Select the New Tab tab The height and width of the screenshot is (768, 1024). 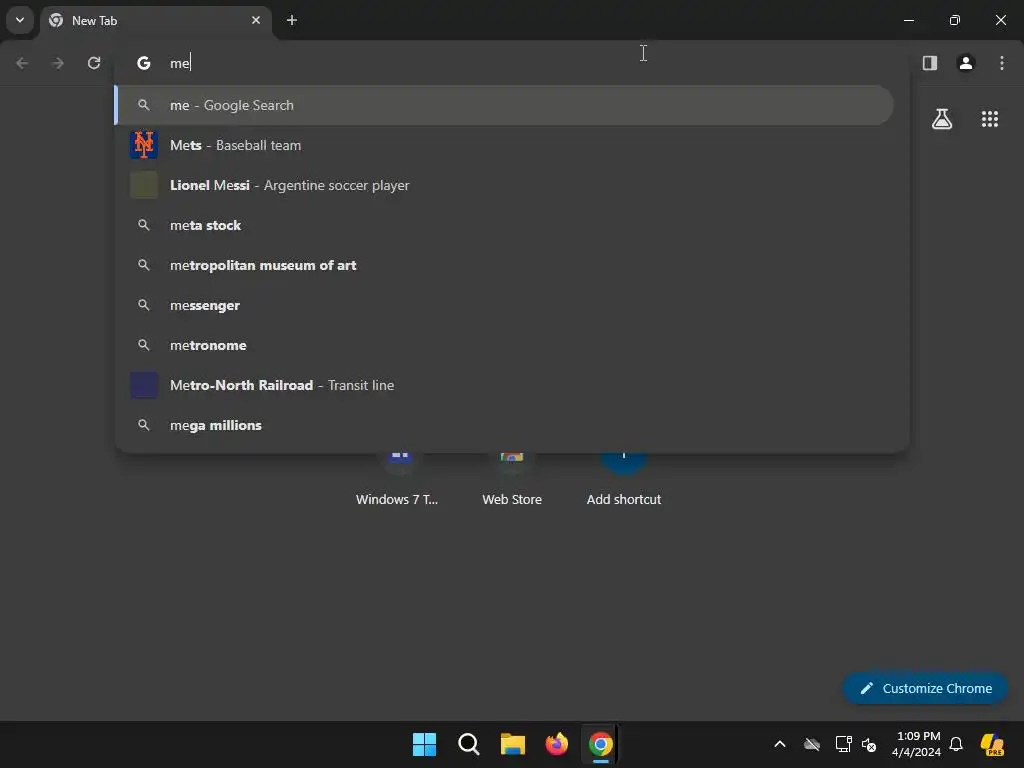(x=156, y=21)
